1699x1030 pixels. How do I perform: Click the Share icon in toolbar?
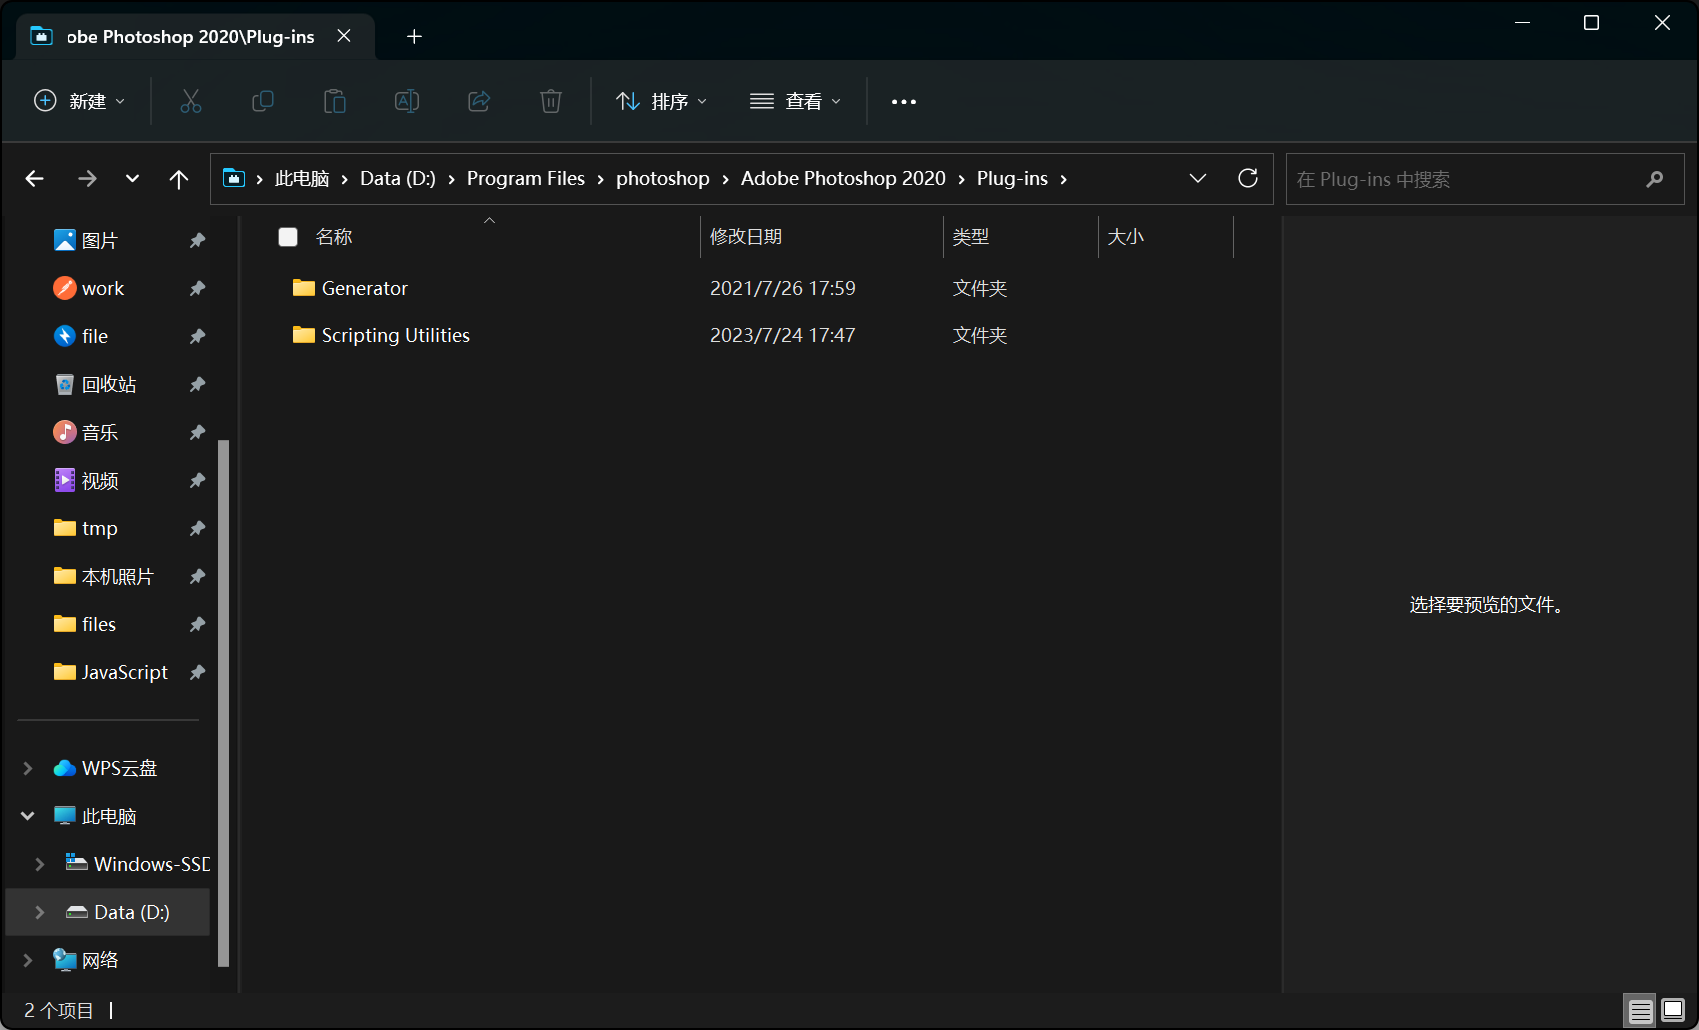pyautogui.click(x=479, y=101)
